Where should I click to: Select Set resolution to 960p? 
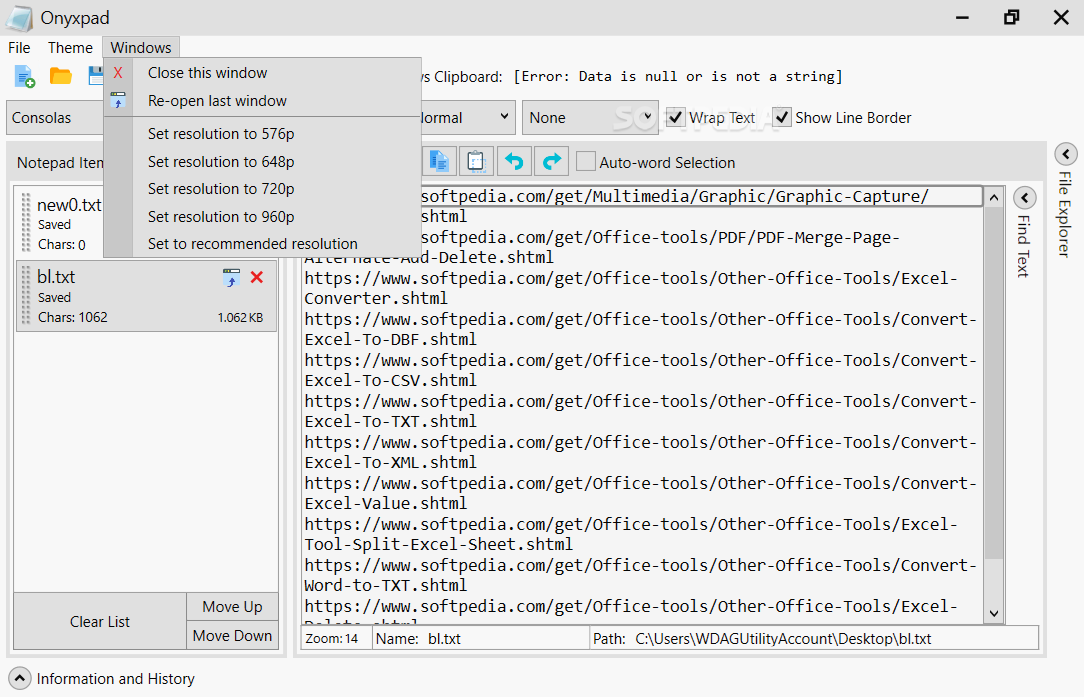263,216
